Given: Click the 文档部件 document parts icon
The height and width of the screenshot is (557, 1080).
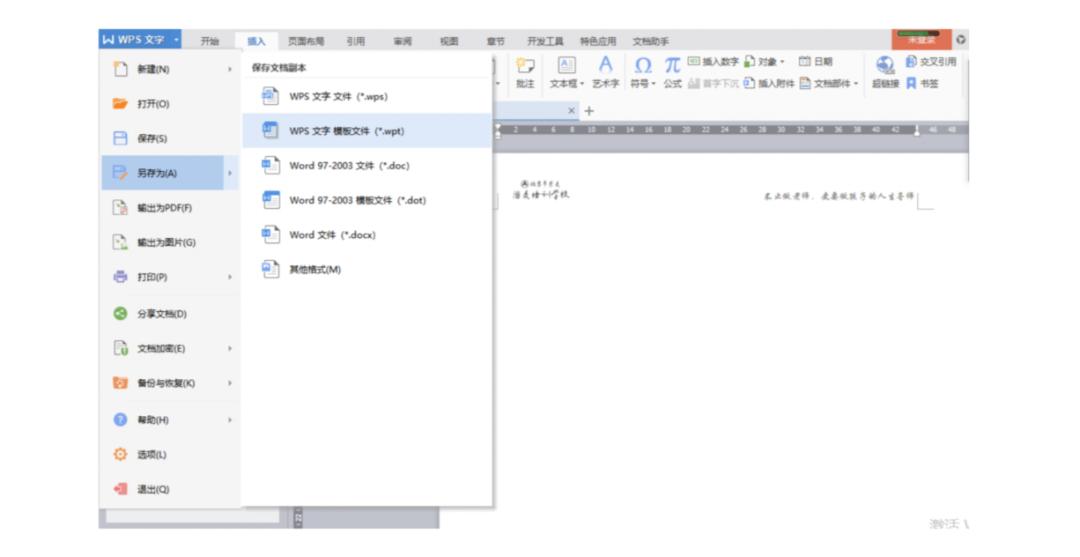Looking at the screenshot, I should coord(805,83).
